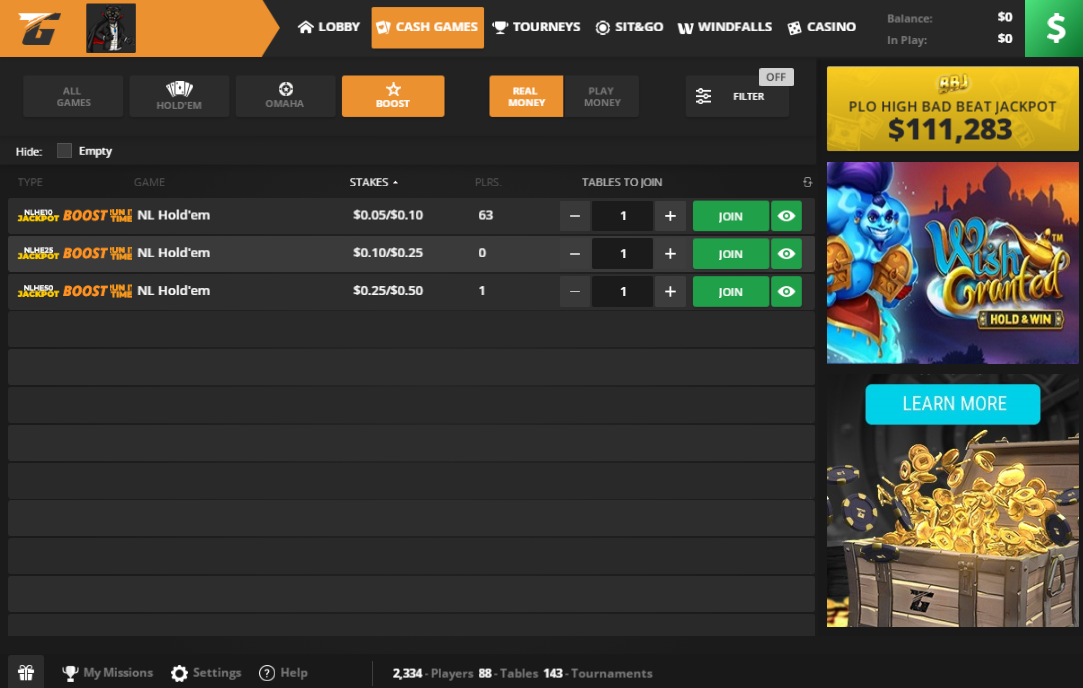Filter by Omaha games
The width and height of the screenshot is (1083, 688).
point(285,96)
